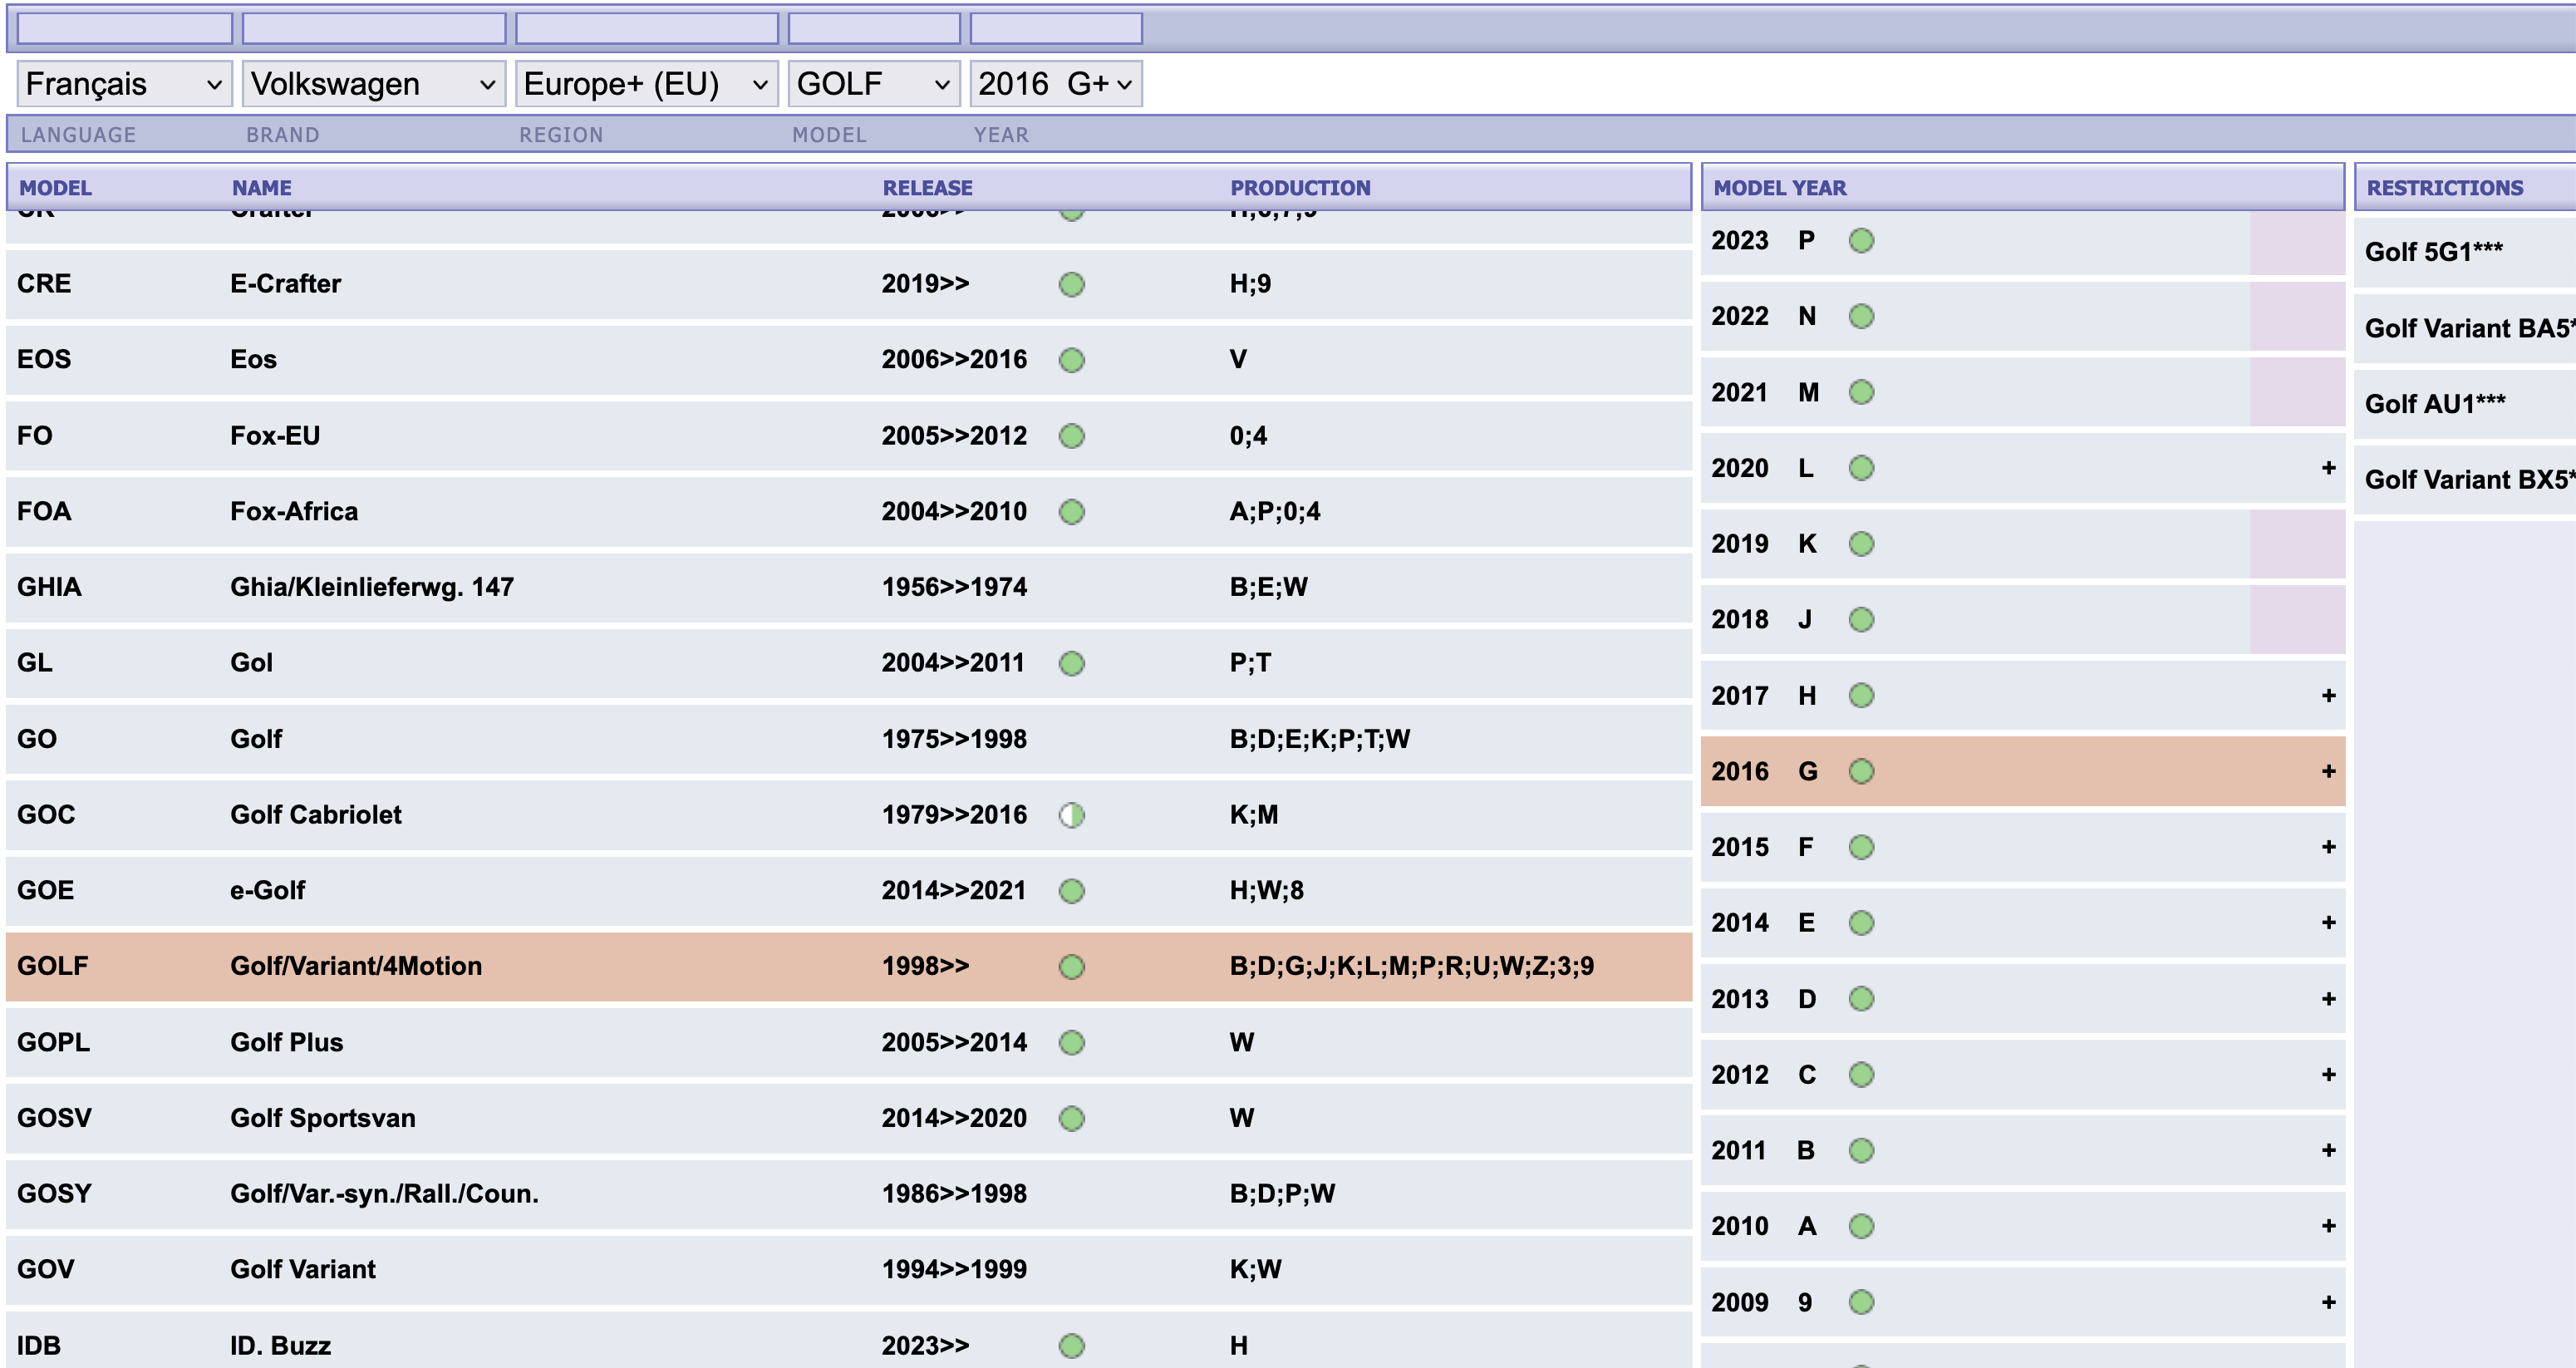Click the half-filled status dot for Golf Cabriolet

(1072, 815)
